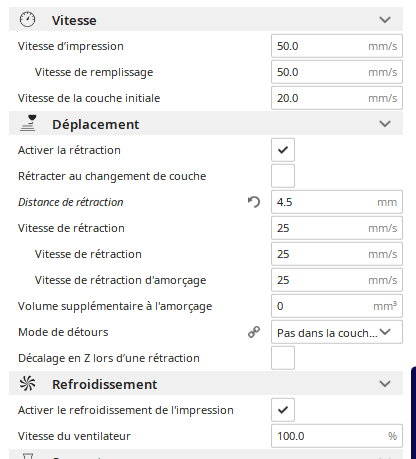The height and width of the screenshot is (459, 416).
Task: Open the Mode de détours dropdown
Action: pyautogui.click(x=337, y=332)
